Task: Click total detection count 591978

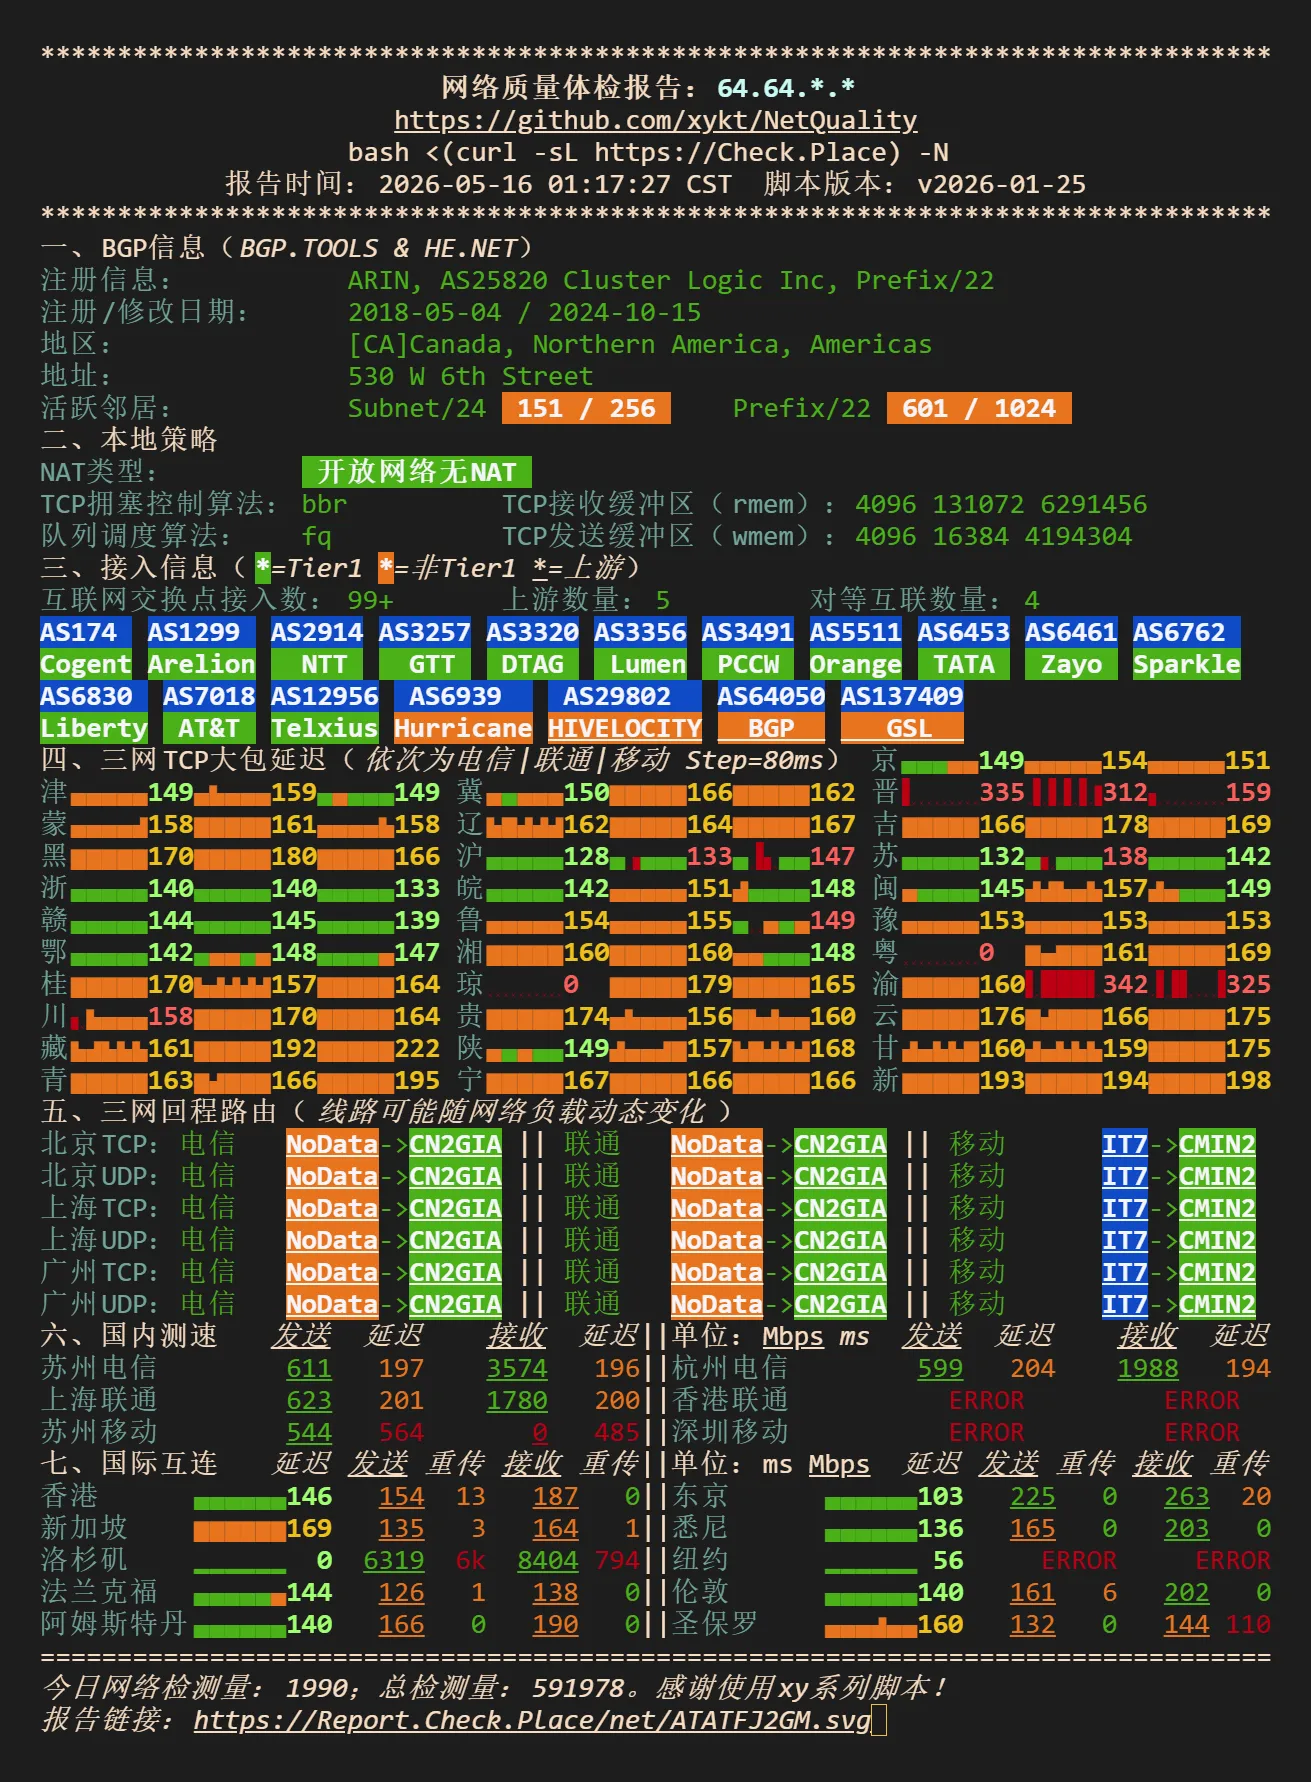Action: pyautogui.click(x=578, y=1688)
